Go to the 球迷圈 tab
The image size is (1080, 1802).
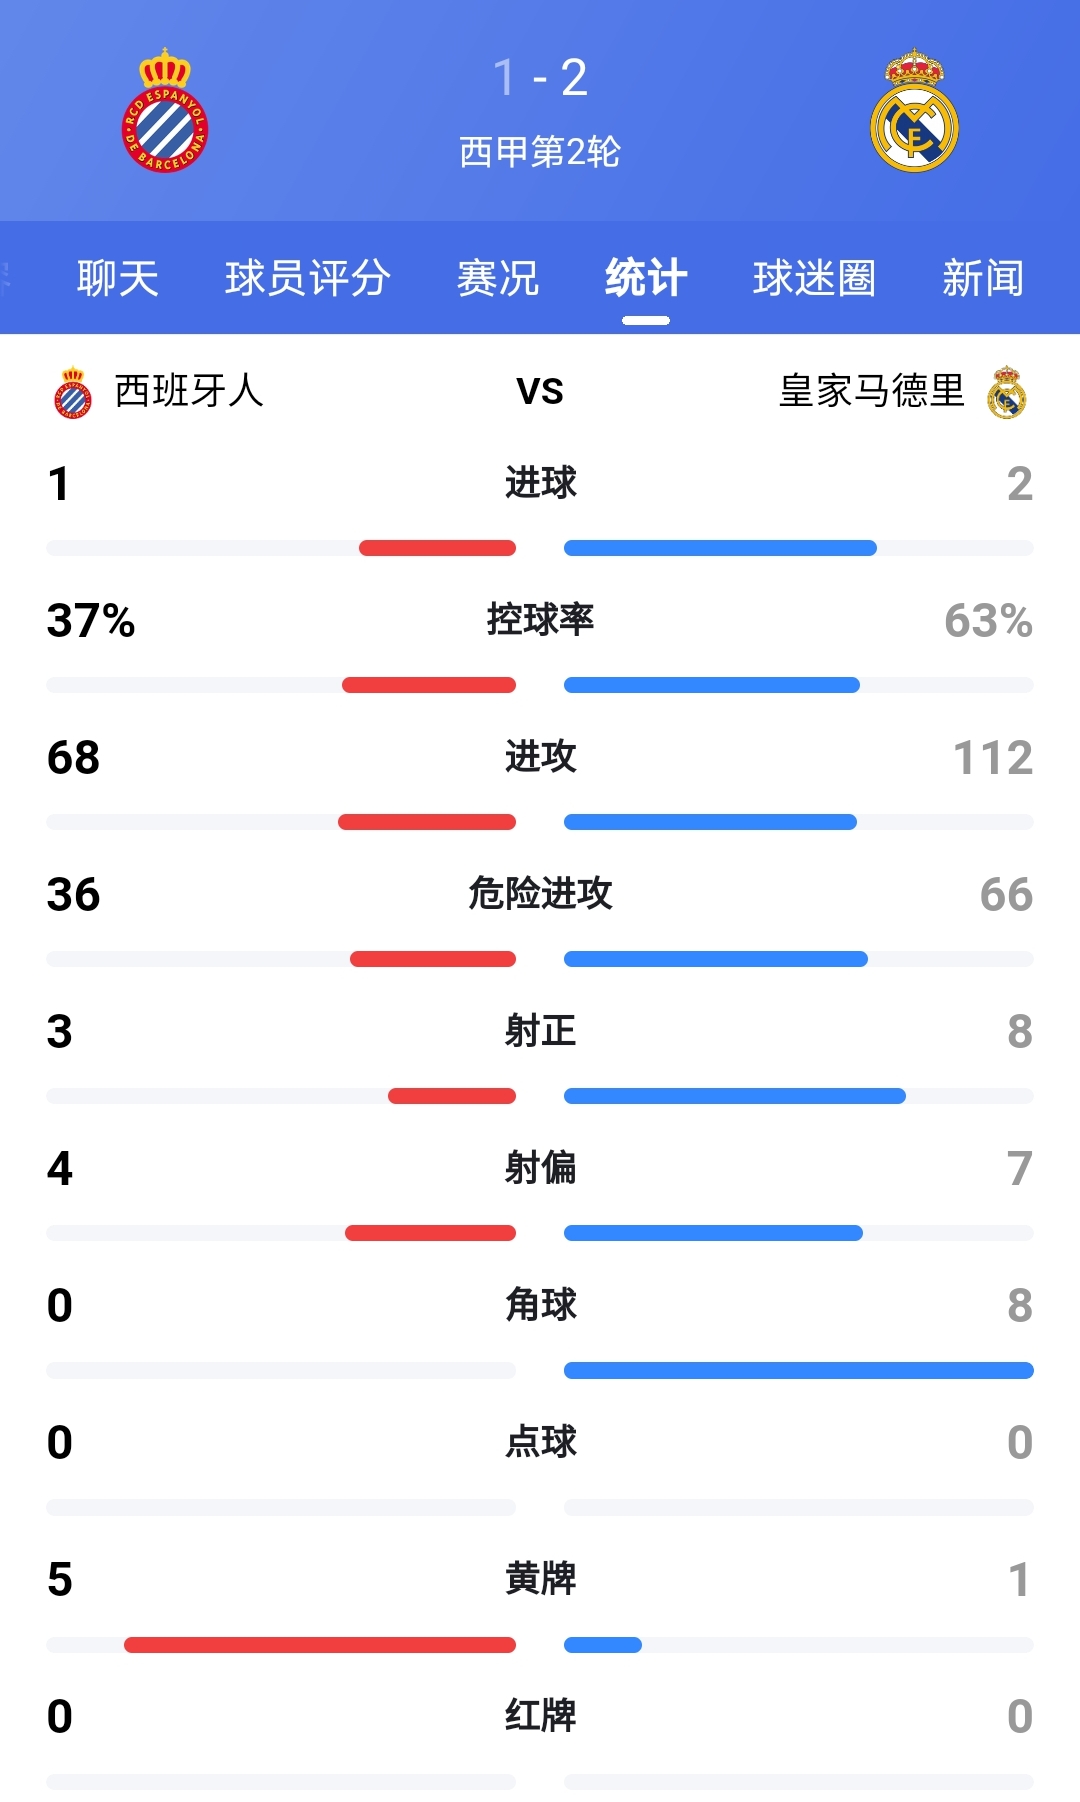point(814,278)
